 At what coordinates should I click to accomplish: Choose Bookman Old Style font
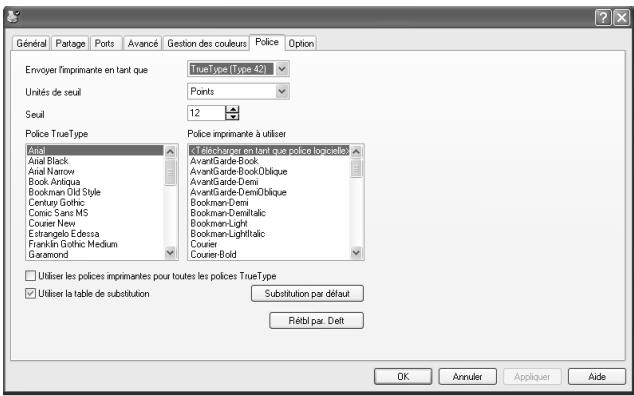[95, 192]
